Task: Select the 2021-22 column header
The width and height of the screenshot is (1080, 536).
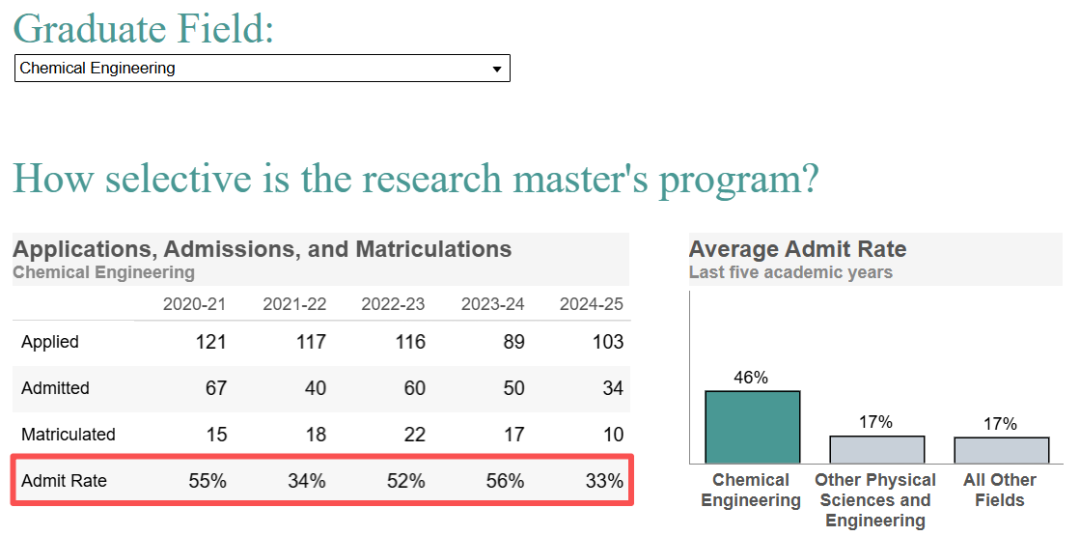Action: point(294,304)
